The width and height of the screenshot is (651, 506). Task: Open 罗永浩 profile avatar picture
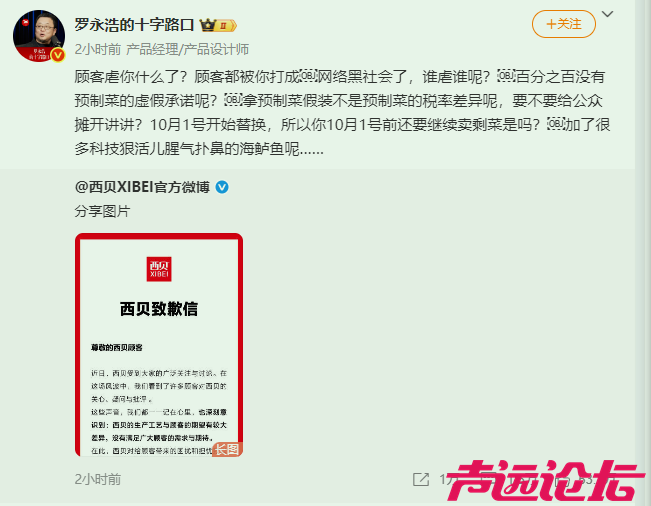pos(39,36)
